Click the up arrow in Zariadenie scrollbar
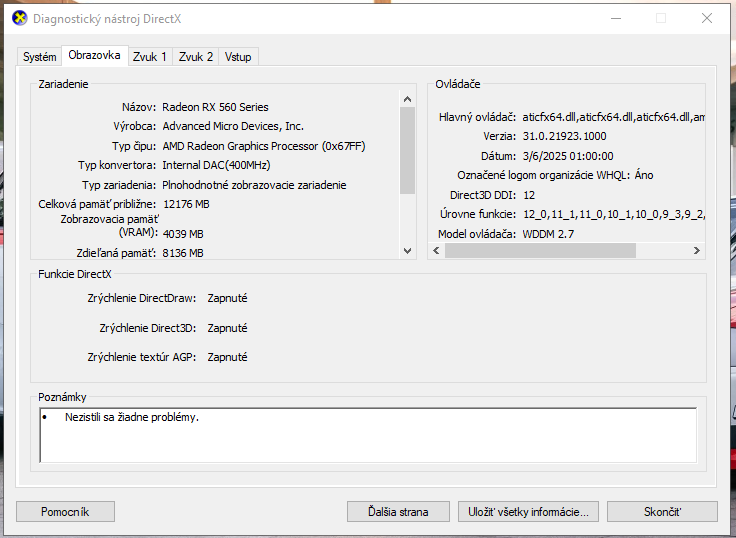Image resolution: width=736 pixels, height=538 pixels. click(x=407, y=99)
